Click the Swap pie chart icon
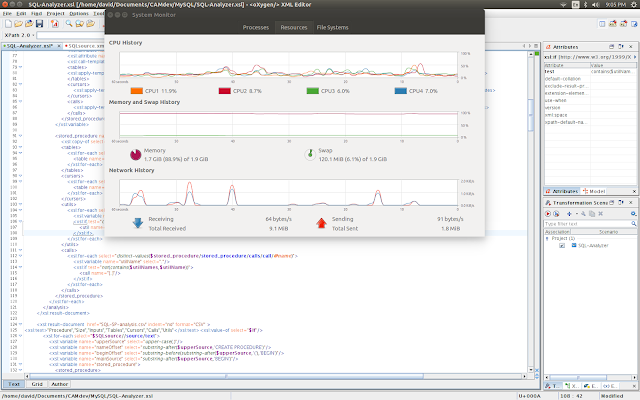The width and height of the screenshot is (640, 400). [310, 154]
